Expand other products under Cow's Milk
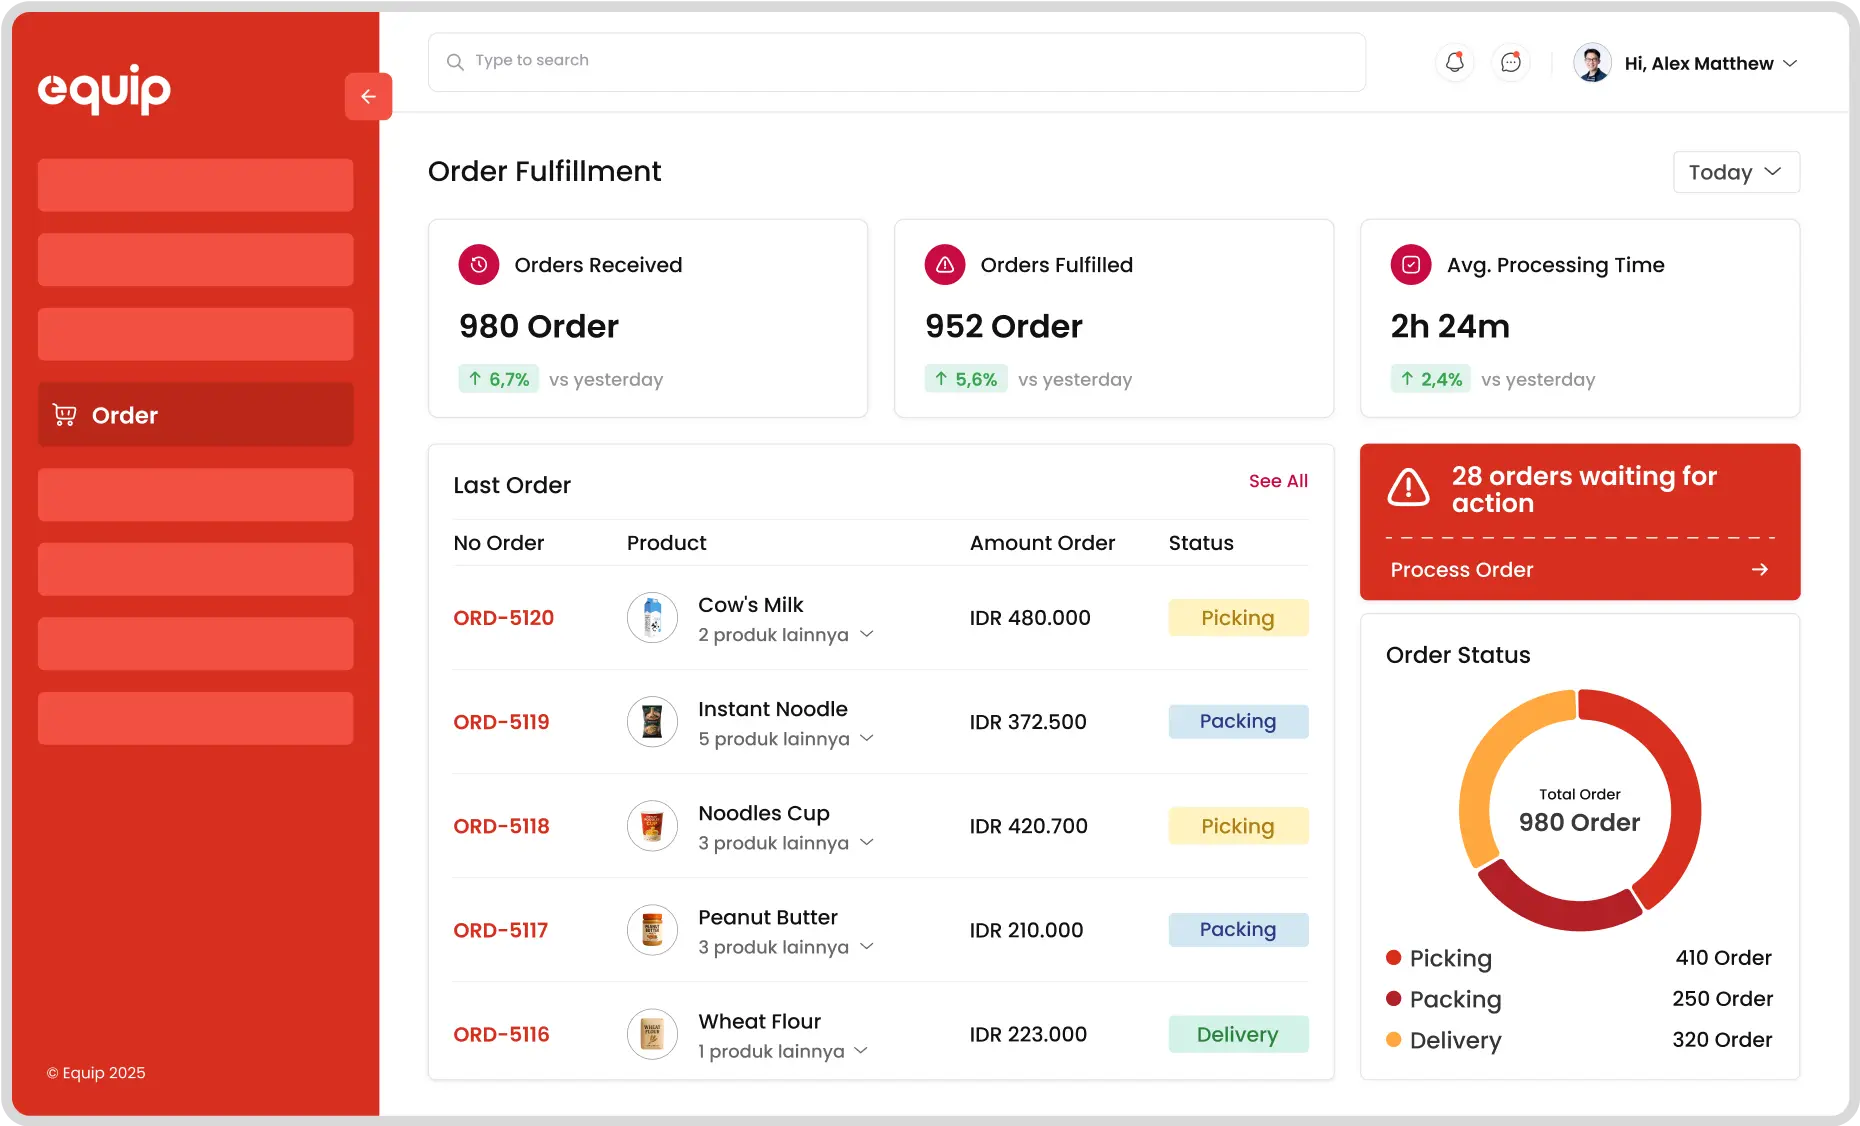 867,635
